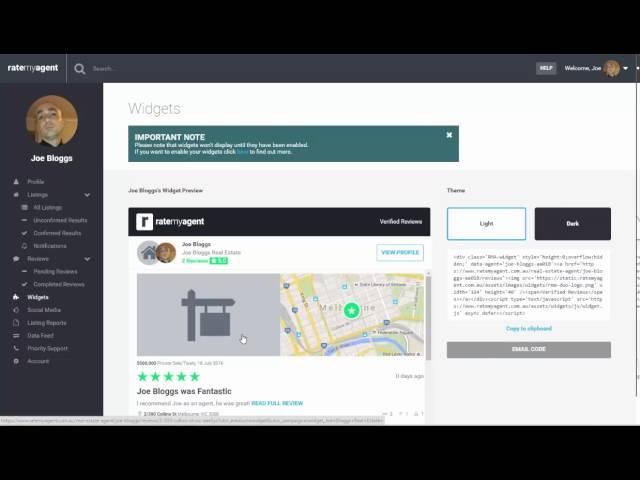This screenshot has height=480, width=640.
Task: Open Pending Reviews in sidebar
Action: pyautogui.click(x=55, y=271)
